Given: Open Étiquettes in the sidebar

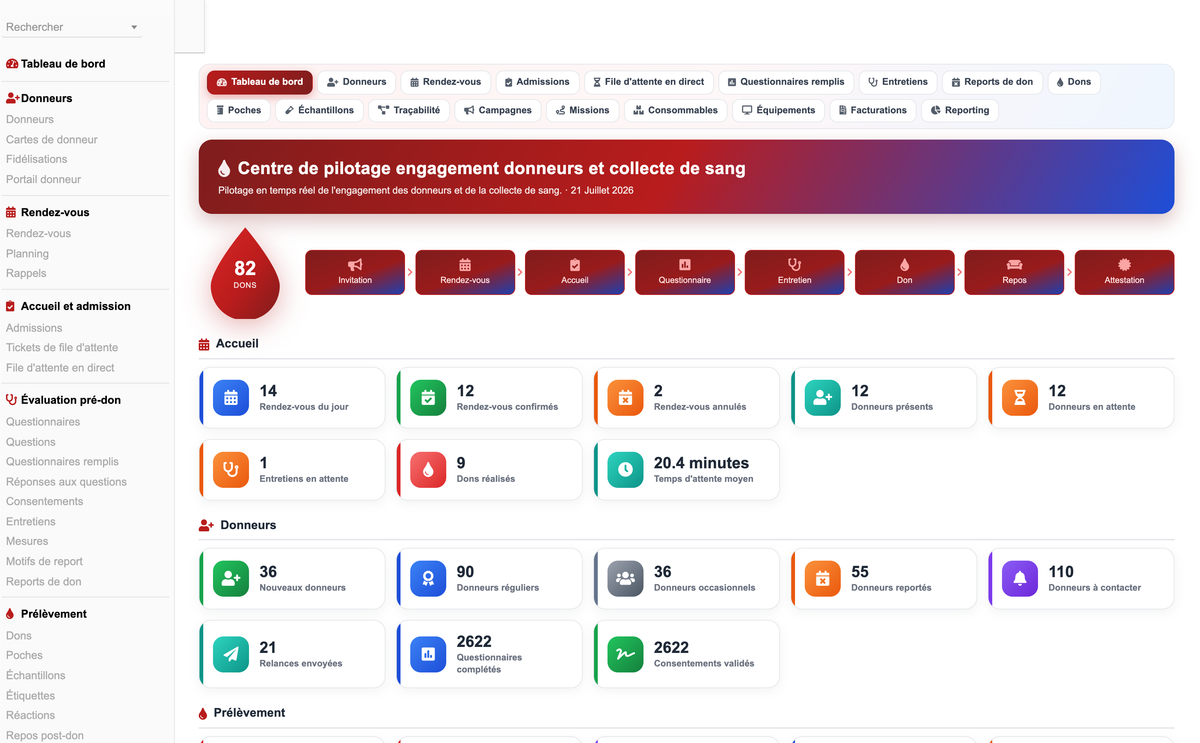Looking at the screenshot, I should 31,695.
